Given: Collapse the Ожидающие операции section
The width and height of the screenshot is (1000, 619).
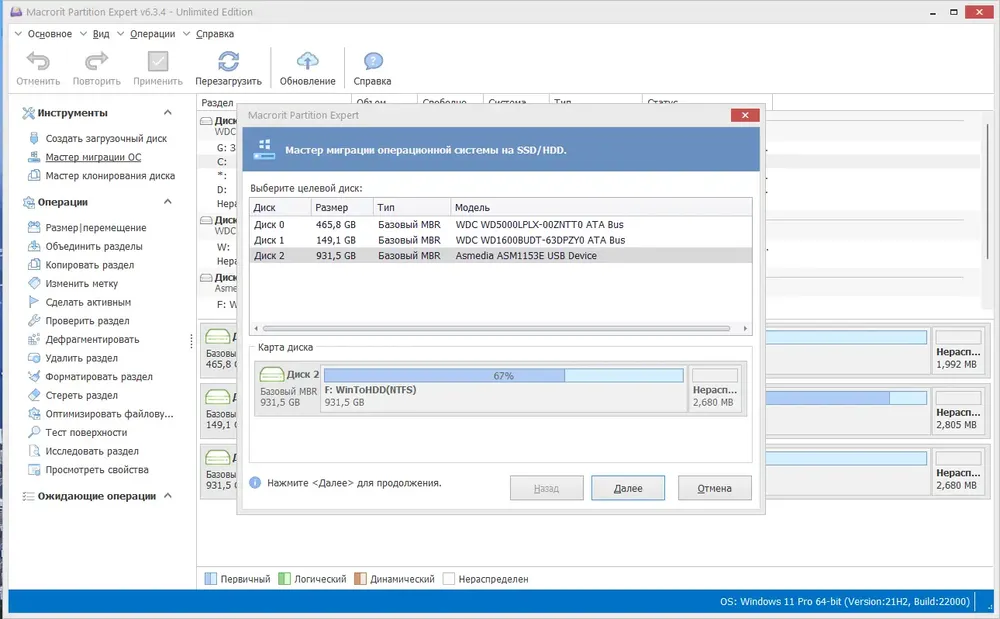Looking at the screenshot, I should coord(168,495).
